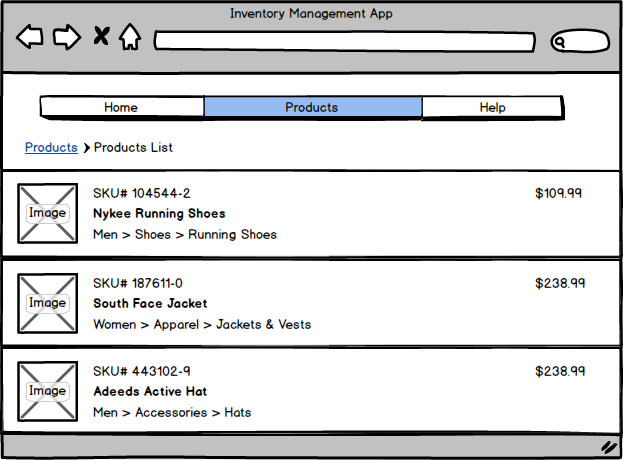
Task: Open Adeeds Active Hat image thumbnail
Action: (x=47, y=391)
